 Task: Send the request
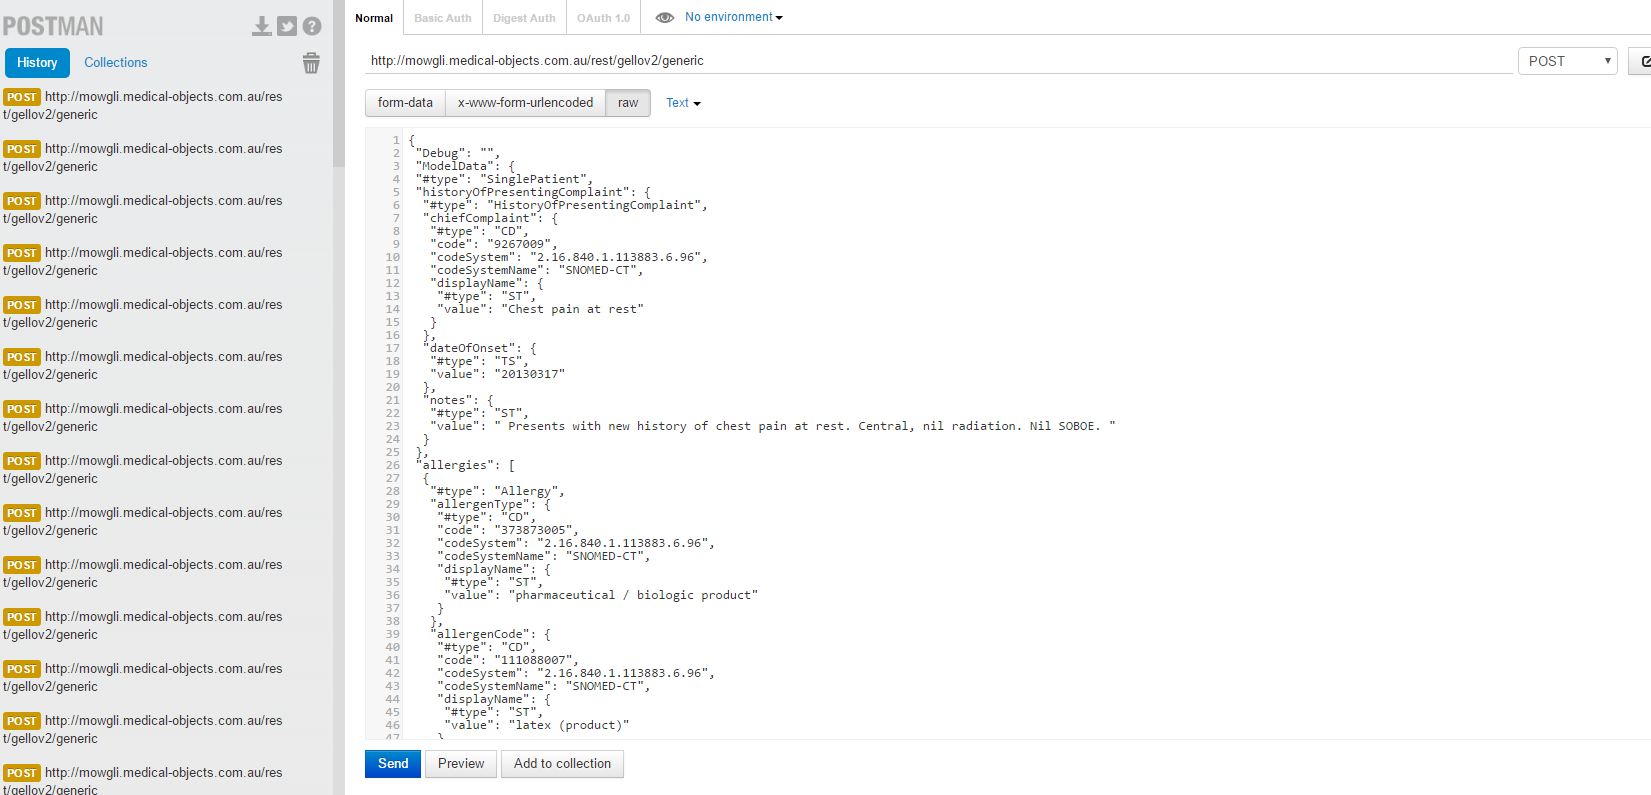pos(393,764)
